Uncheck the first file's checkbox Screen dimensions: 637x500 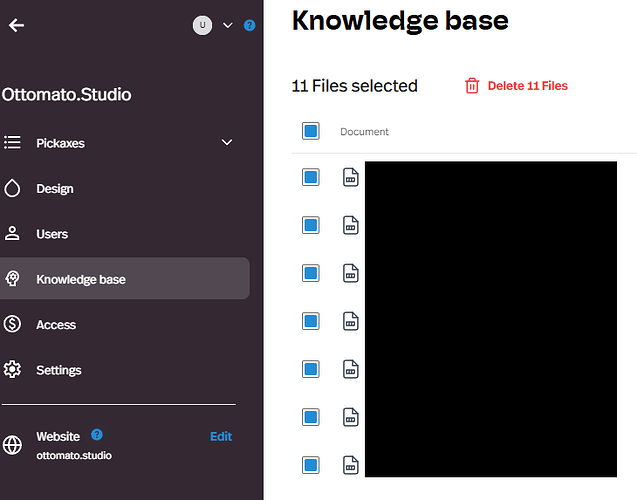point(310,177)
